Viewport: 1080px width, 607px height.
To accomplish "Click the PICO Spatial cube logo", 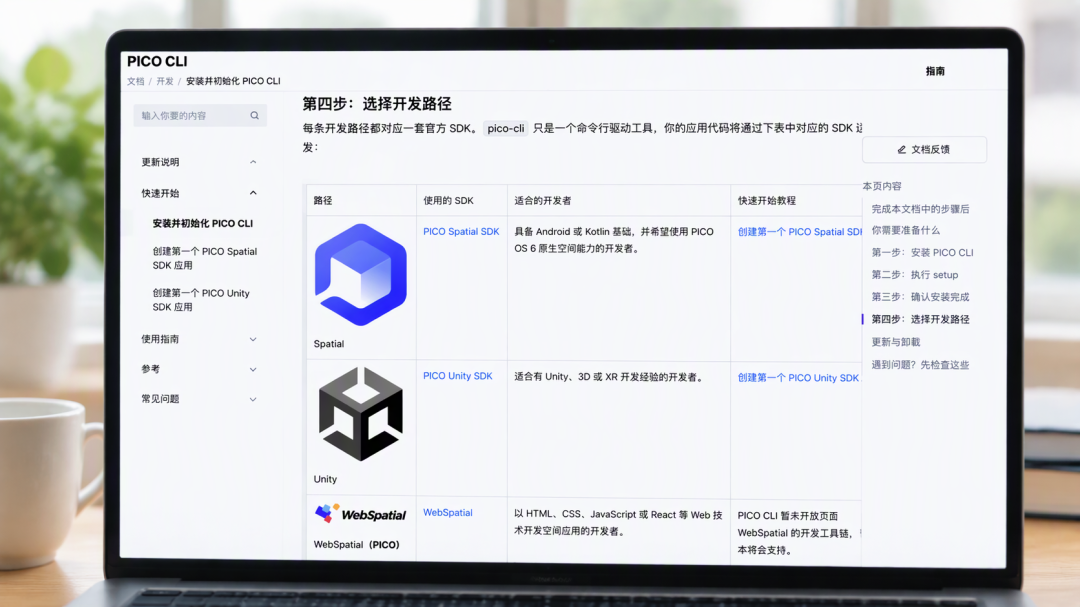I will point(360,274).
